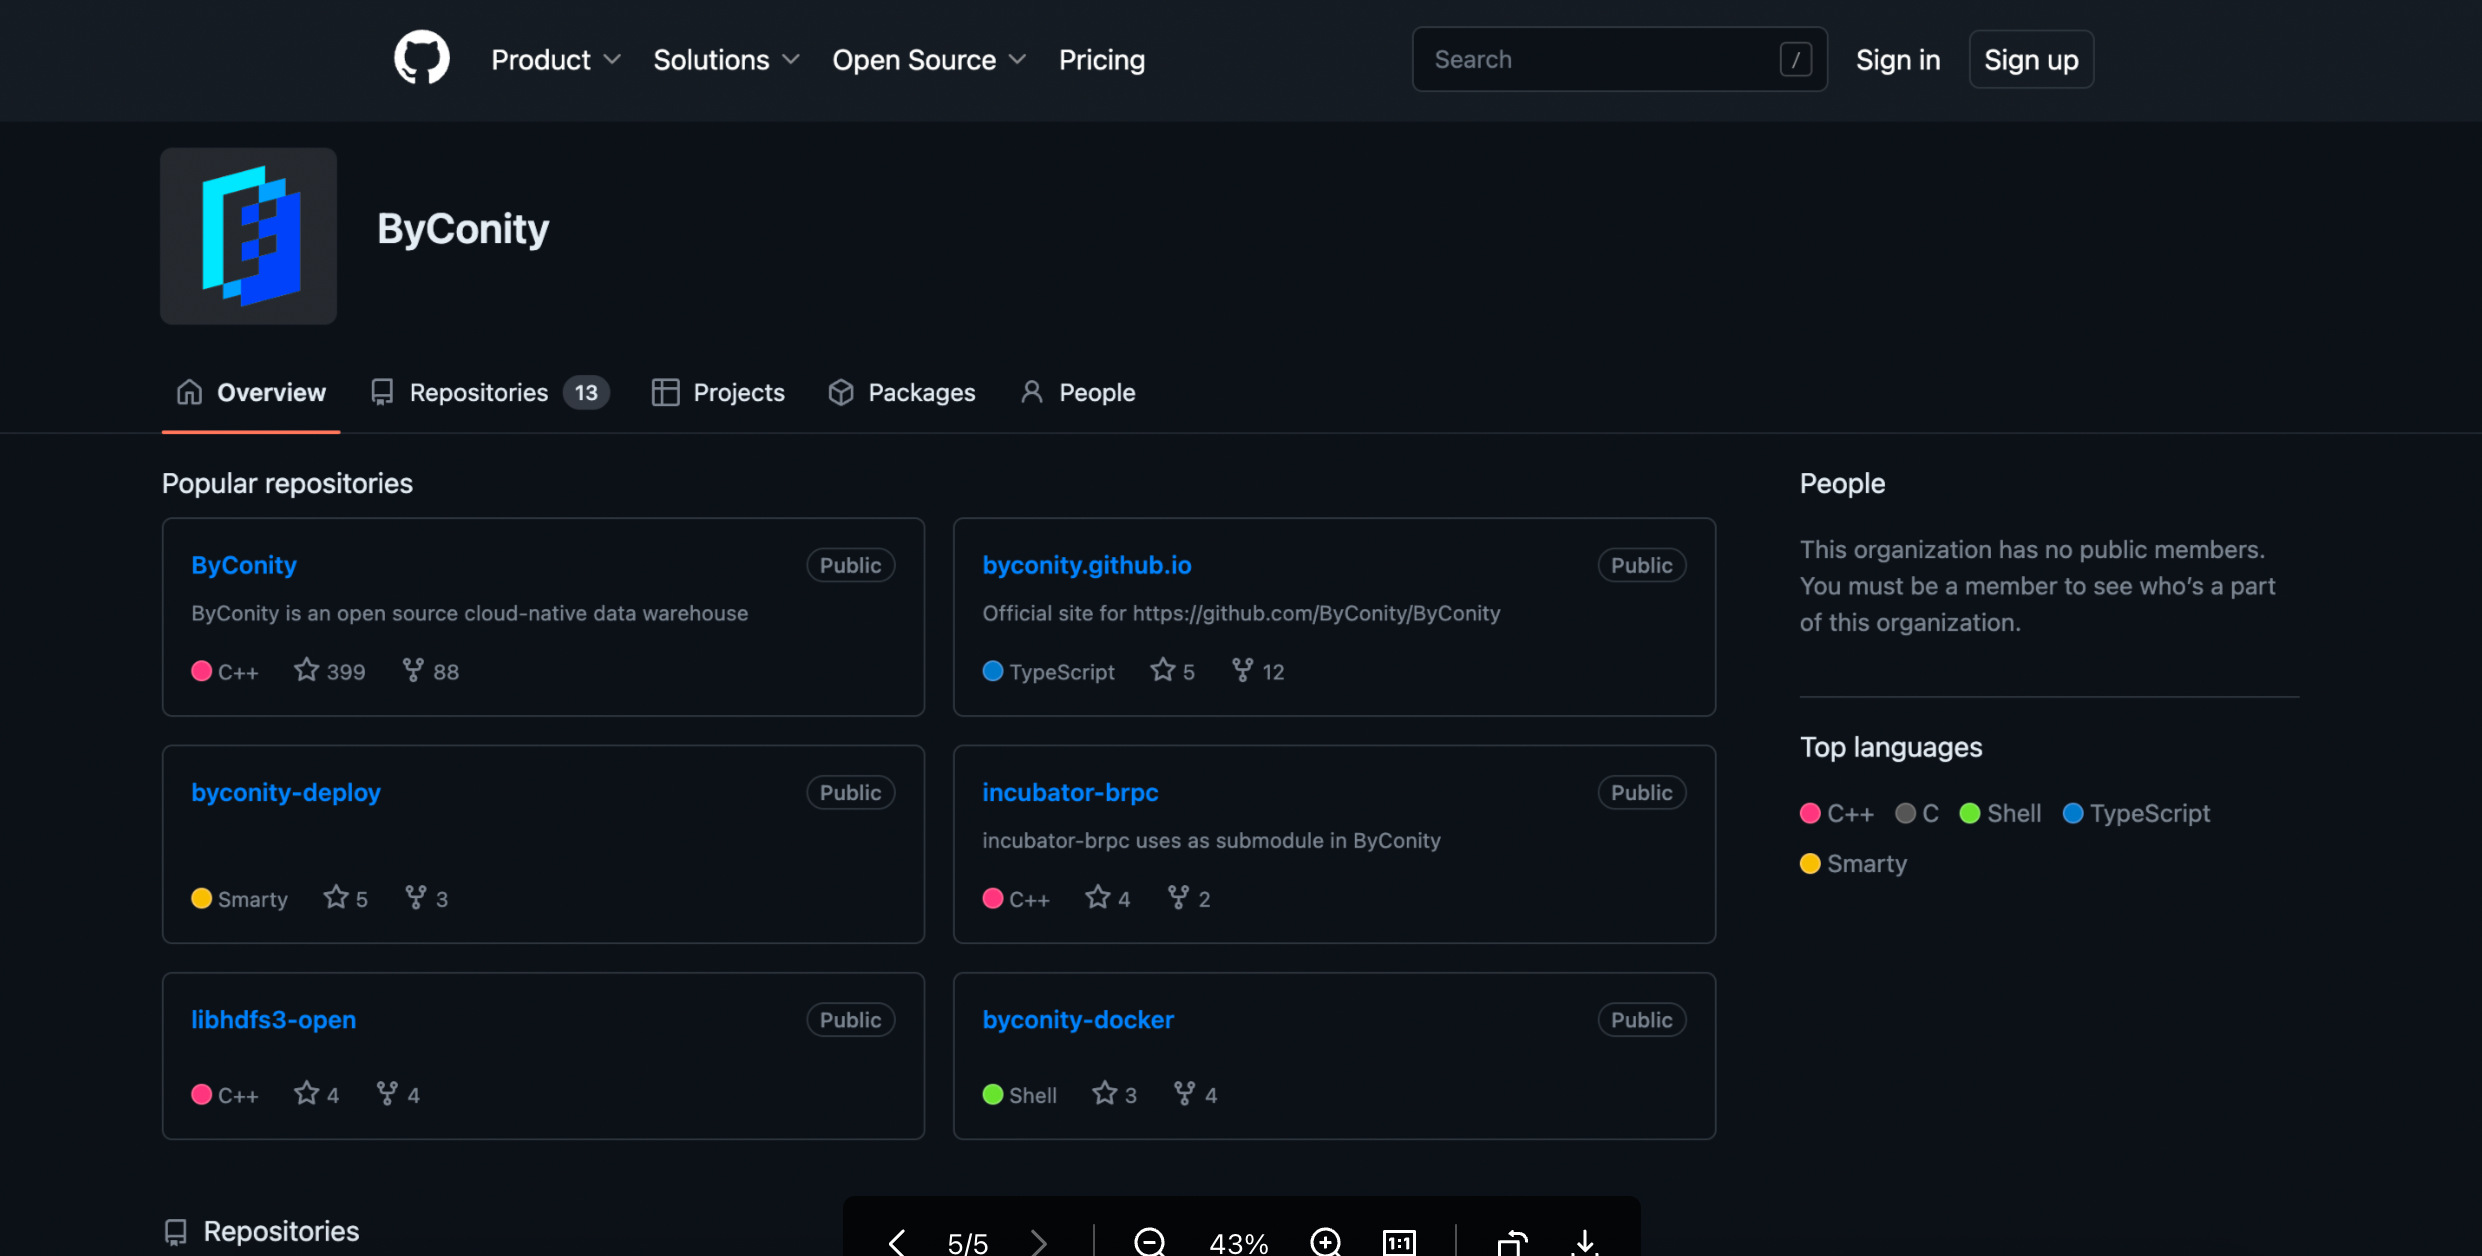The width and height of the screenshot is (2482, 1256).
Task: Click the zoom out magnifier icon
Action: pyautogui.click(x=1150, y=1242)
